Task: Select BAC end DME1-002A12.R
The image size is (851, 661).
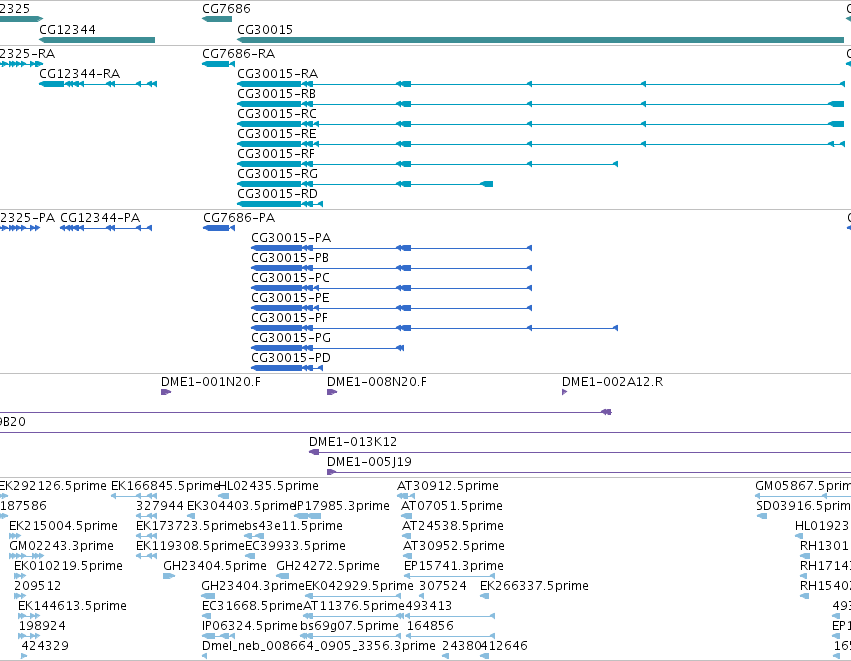Action: pos(612,382)
